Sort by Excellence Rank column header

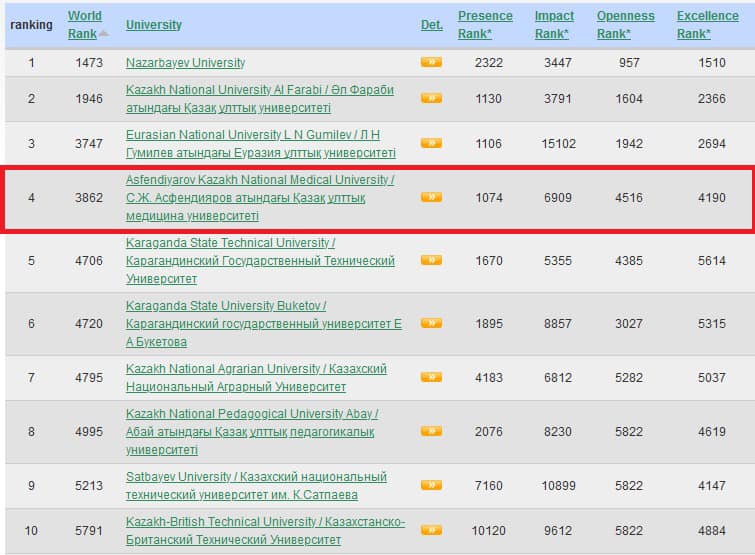tap(707, 24)
